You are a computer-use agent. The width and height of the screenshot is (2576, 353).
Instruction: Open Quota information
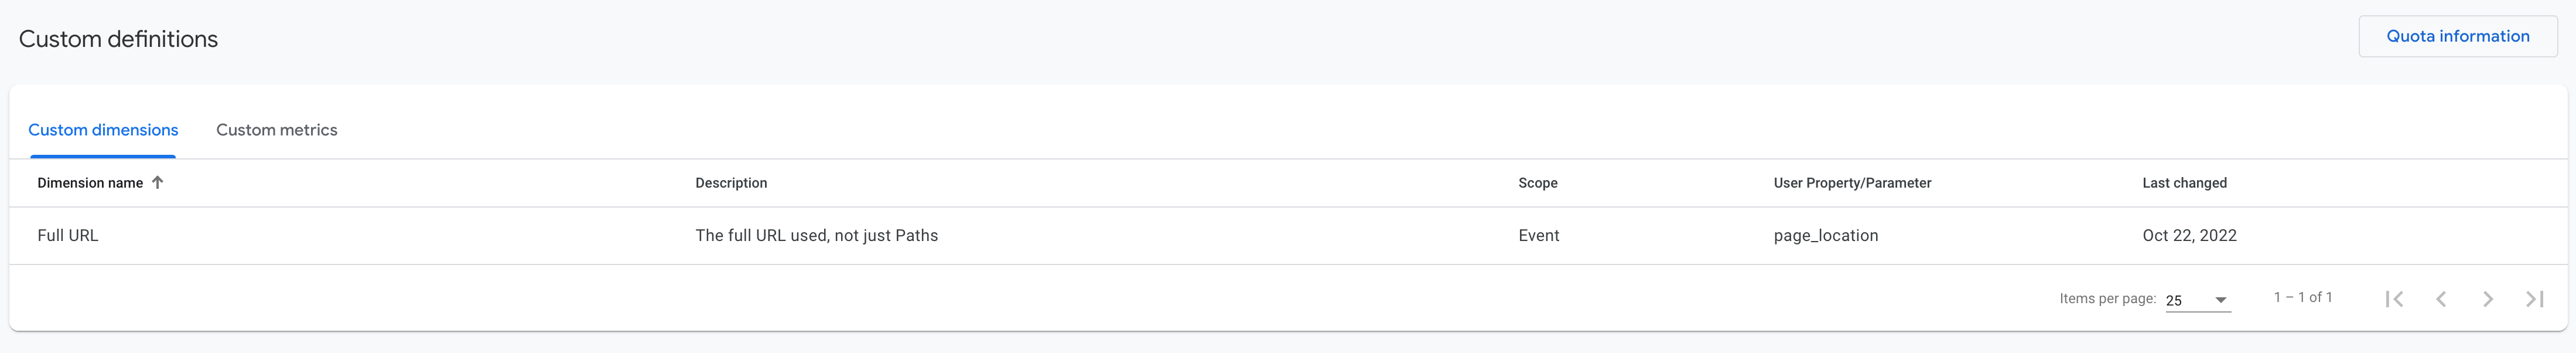(x=2458, y=35)
